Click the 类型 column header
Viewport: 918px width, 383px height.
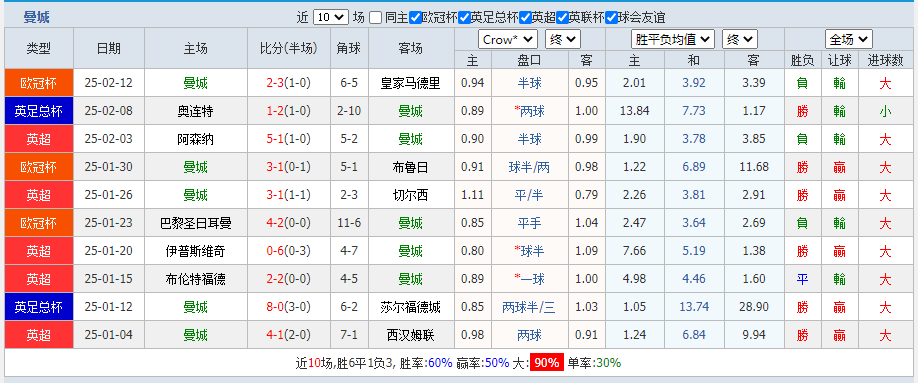(x=39, y=48)
